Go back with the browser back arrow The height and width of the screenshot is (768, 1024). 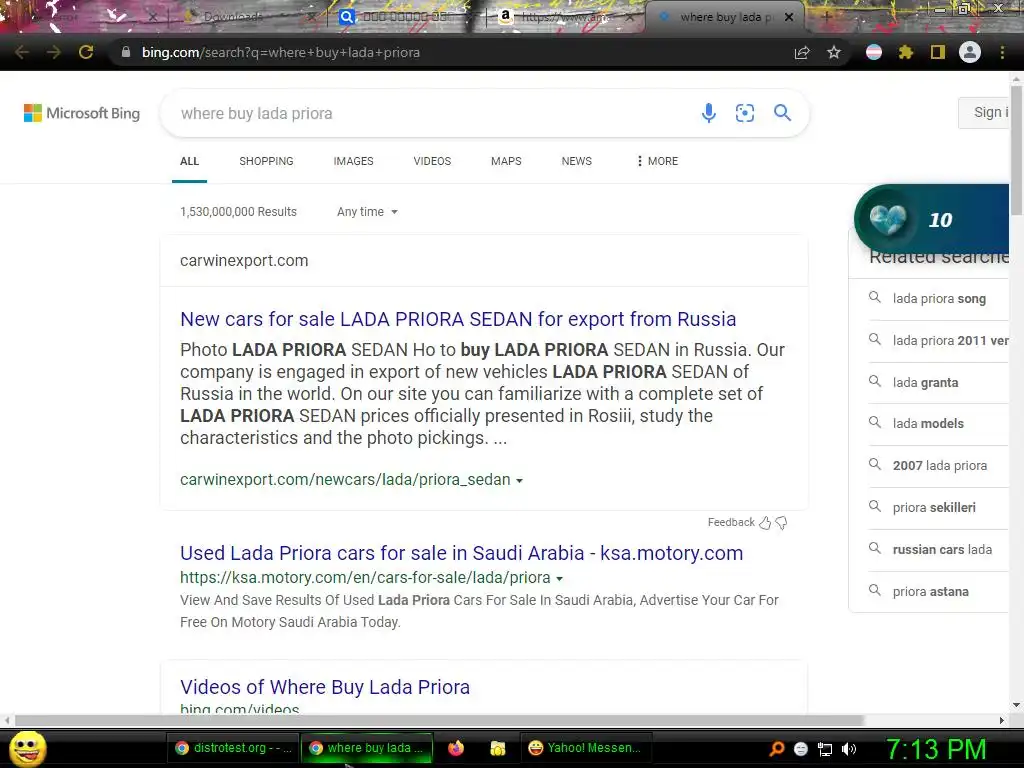click(22, 52)
